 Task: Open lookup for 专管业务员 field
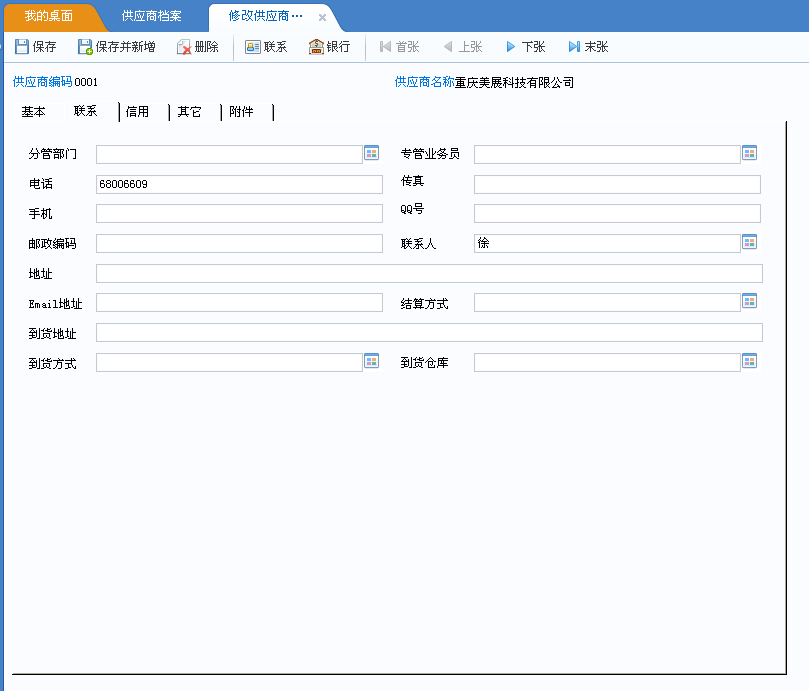[750, 153]
